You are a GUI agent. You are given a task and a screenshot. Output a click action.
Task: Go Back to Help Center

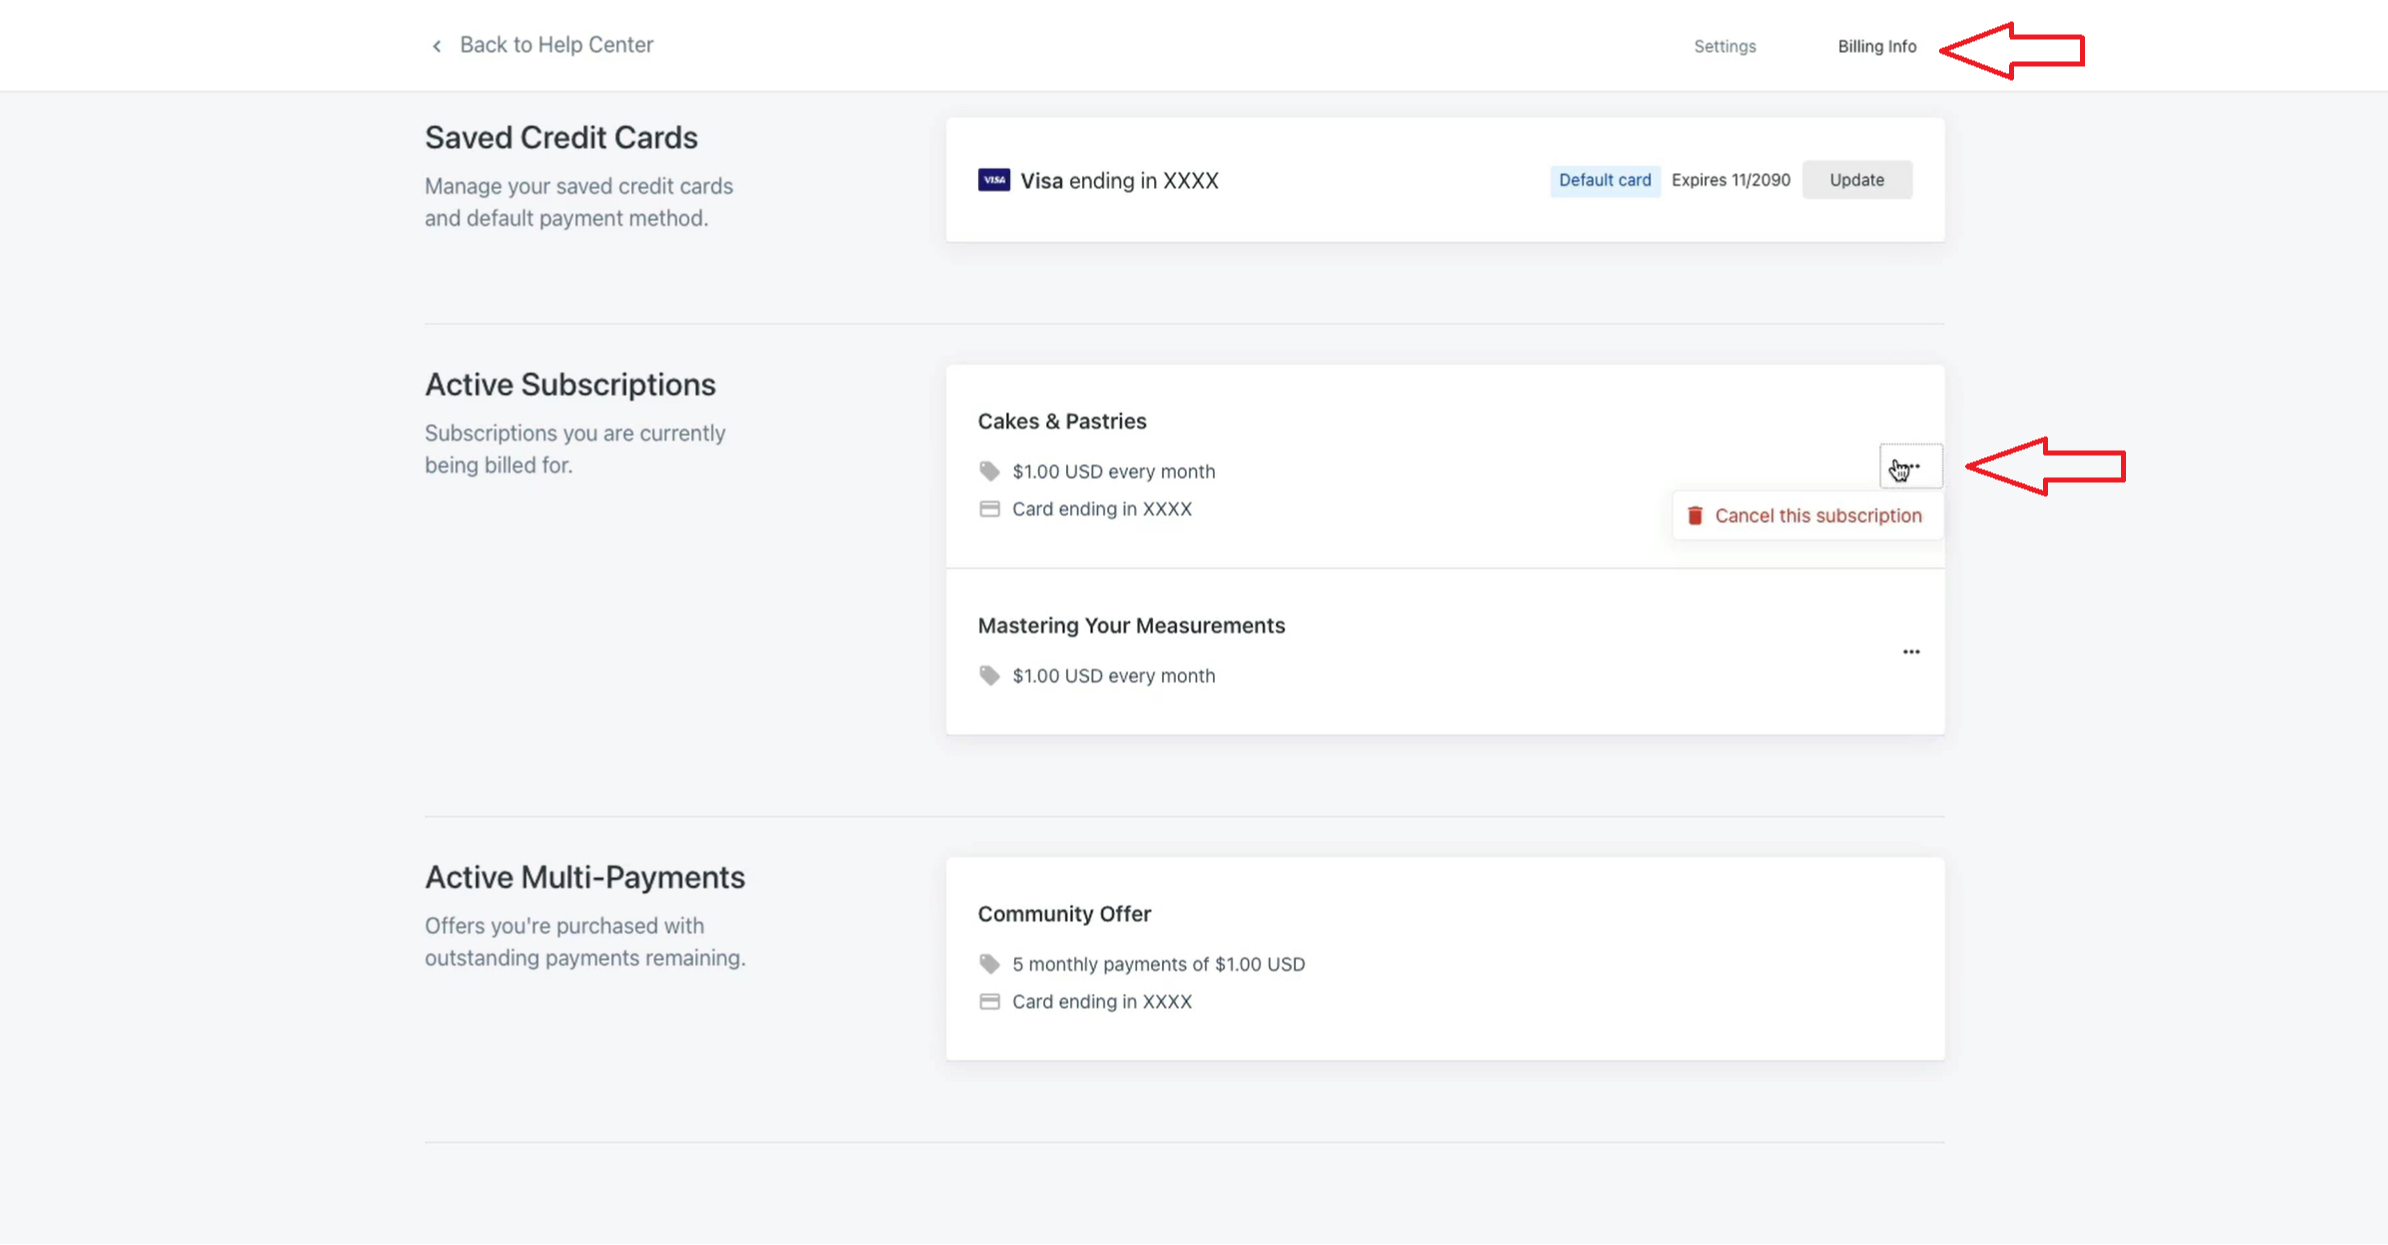point(556,45)
